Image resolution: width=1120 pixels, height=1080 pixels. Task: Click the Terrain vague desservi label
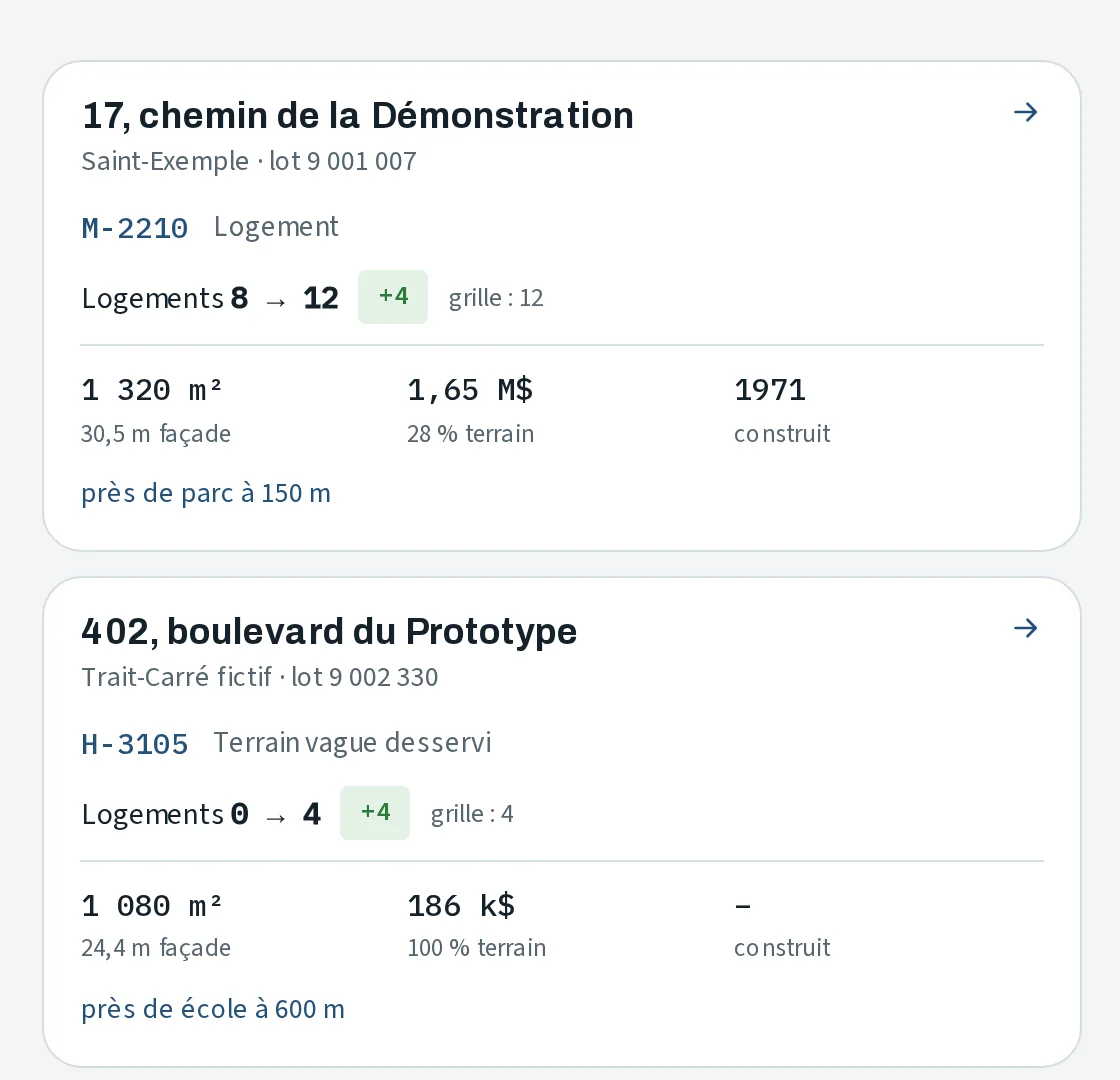352,743
